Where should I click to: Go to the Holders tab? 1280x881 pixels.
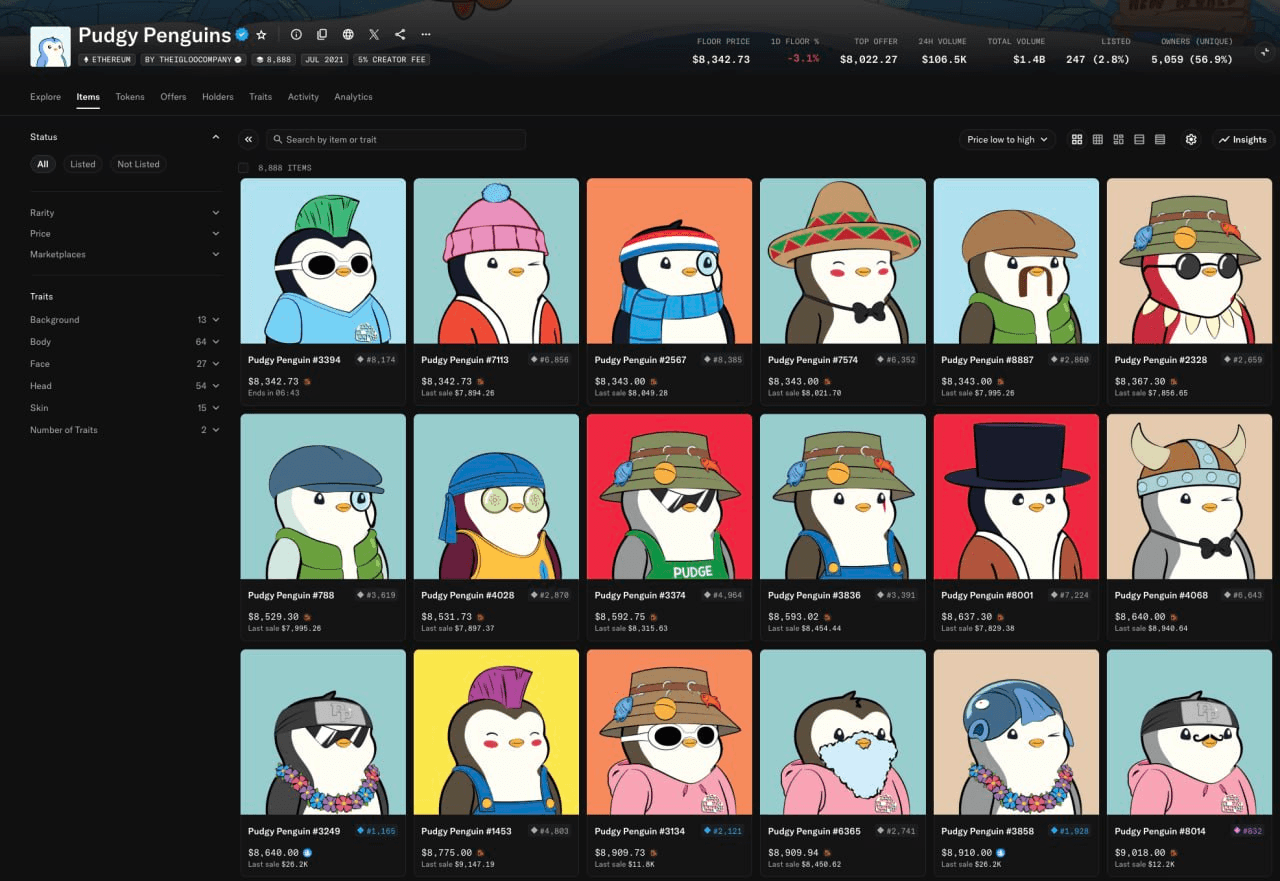218,97
